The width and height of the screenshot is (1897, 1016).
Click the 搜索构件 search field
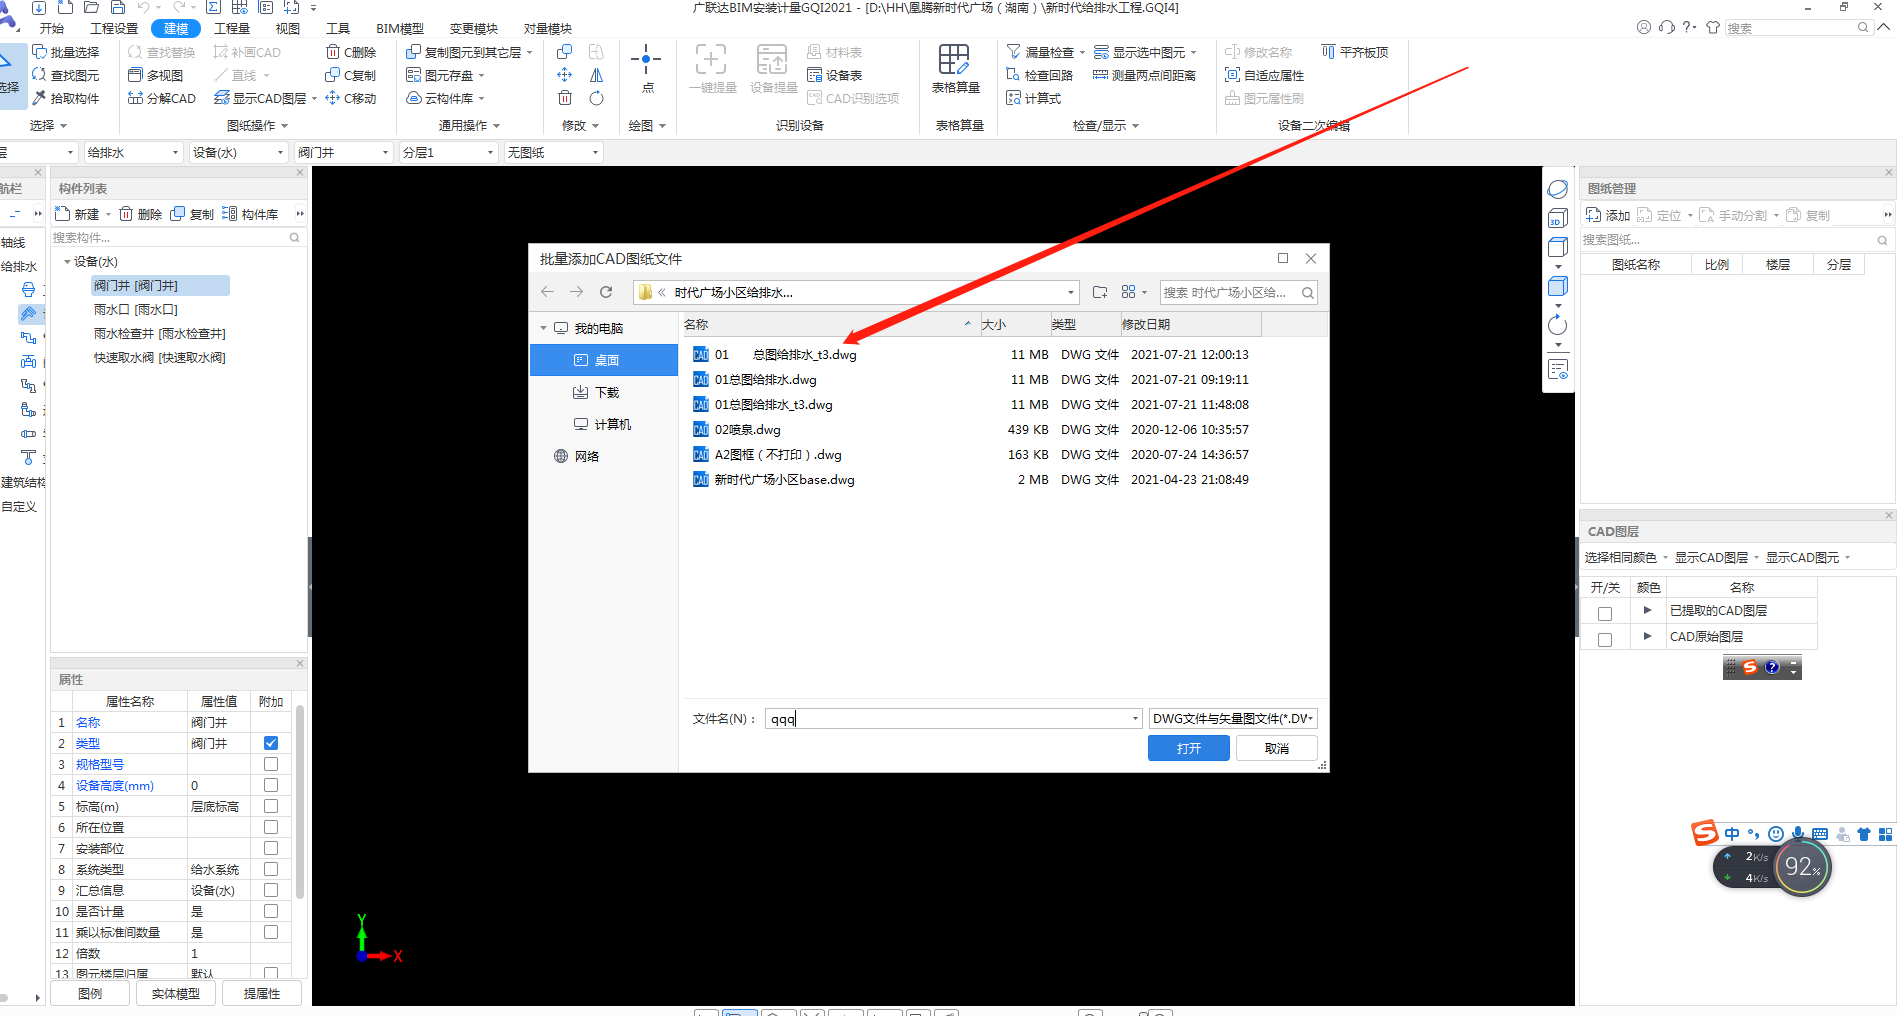[x=176, y=238]
